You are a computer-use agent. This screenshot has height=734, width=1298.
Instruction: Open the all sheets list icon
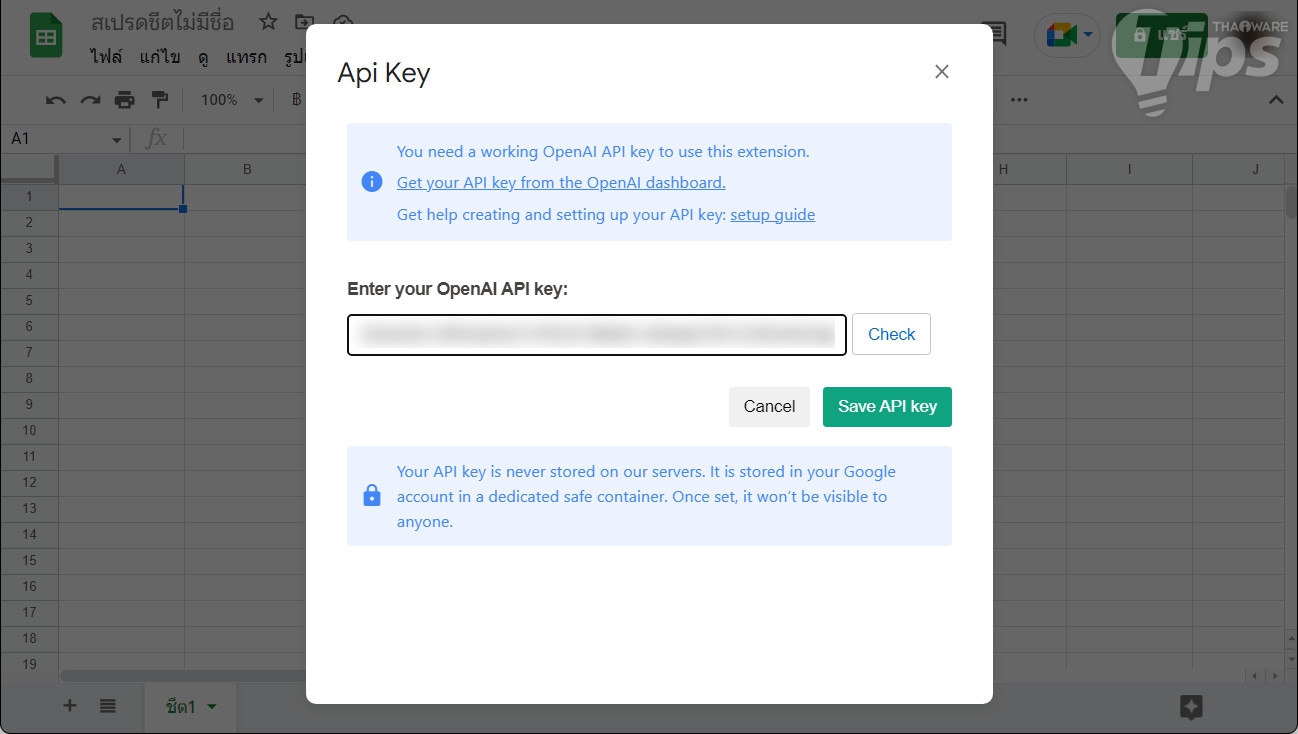pyautogui.click(x=108, y=706)
